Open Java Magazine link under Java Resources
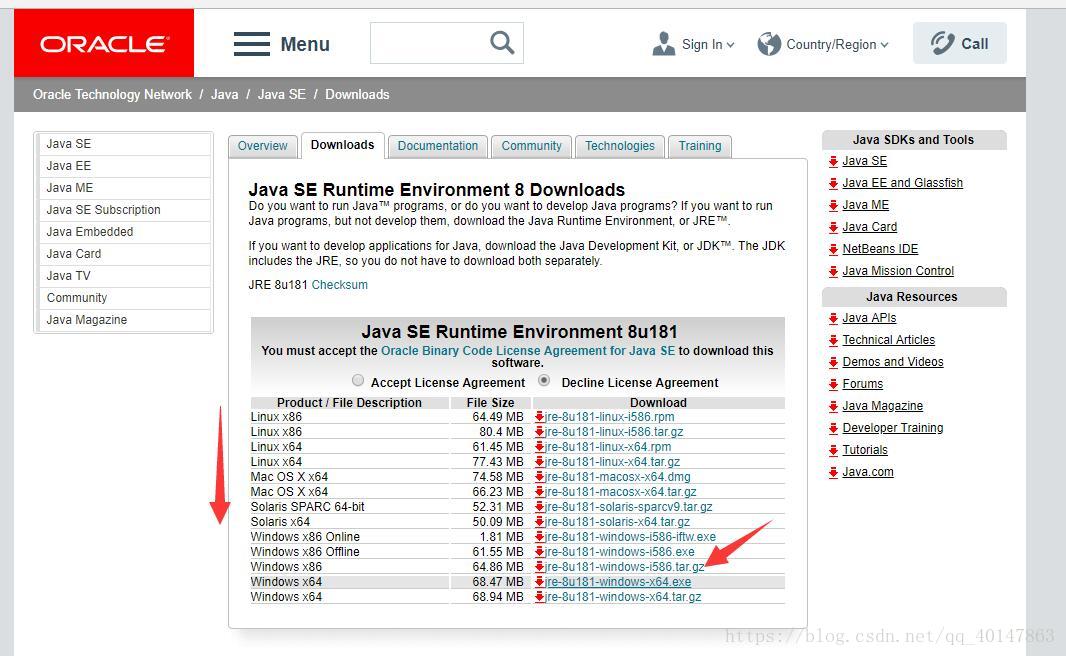 [882, 406]
